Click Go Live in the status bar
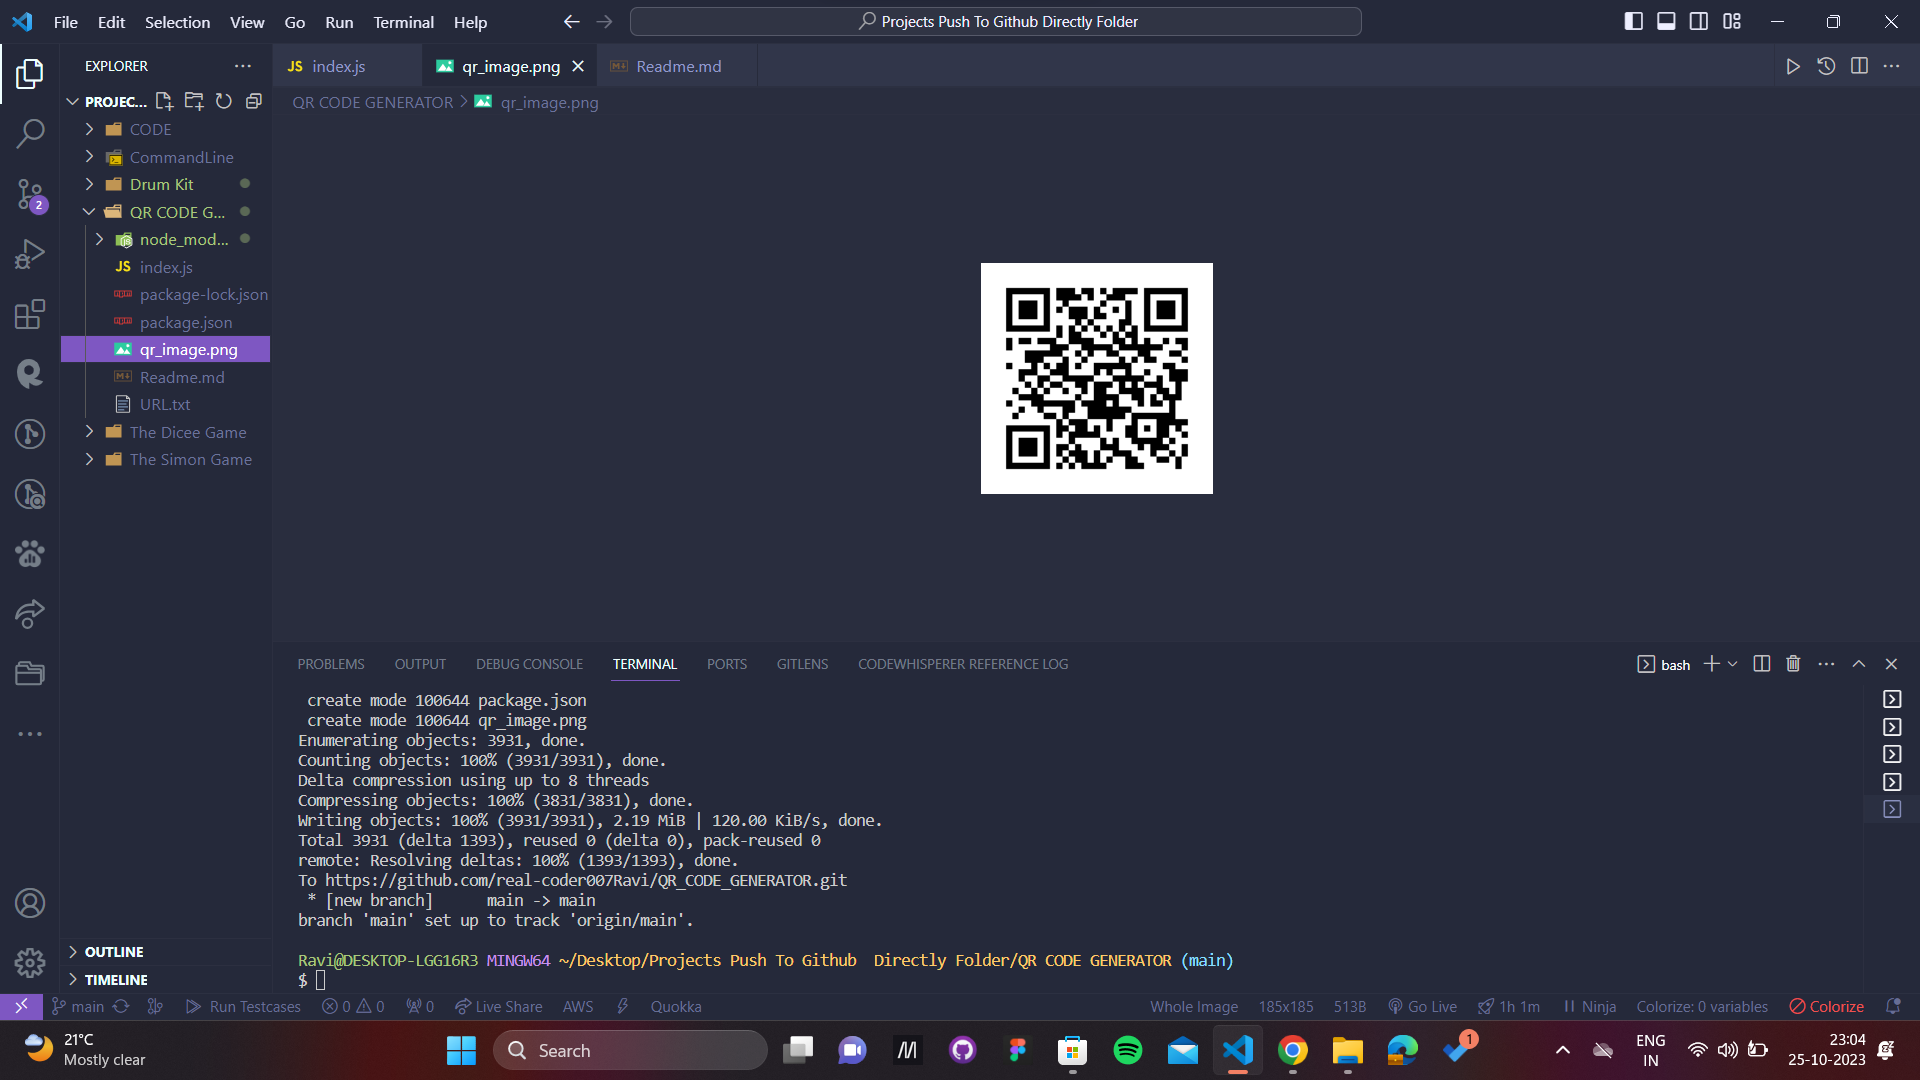 (x=1422, y=1006)
